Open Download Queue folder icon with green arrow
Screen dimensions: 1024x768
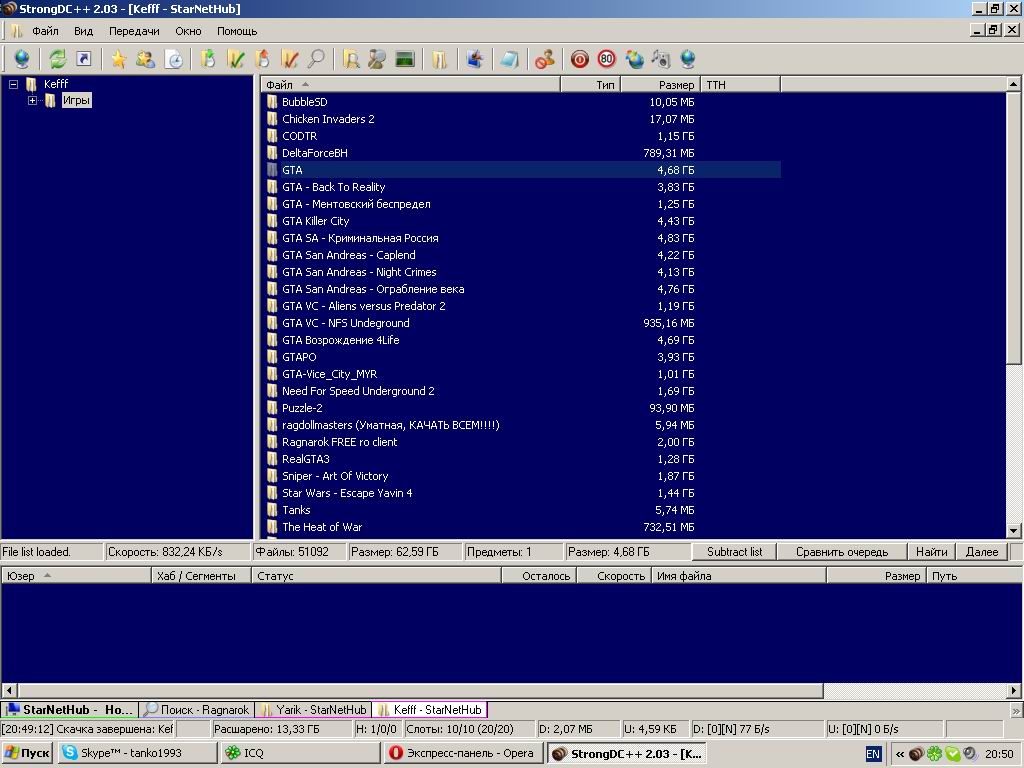(x=208, y=59)
